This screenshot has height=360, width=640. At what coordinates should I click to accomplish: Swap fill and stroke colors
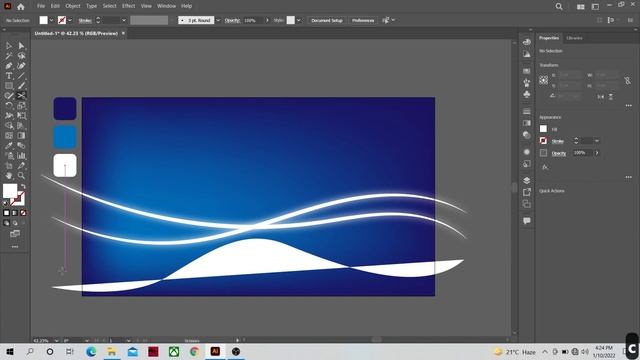click(23, 187)
